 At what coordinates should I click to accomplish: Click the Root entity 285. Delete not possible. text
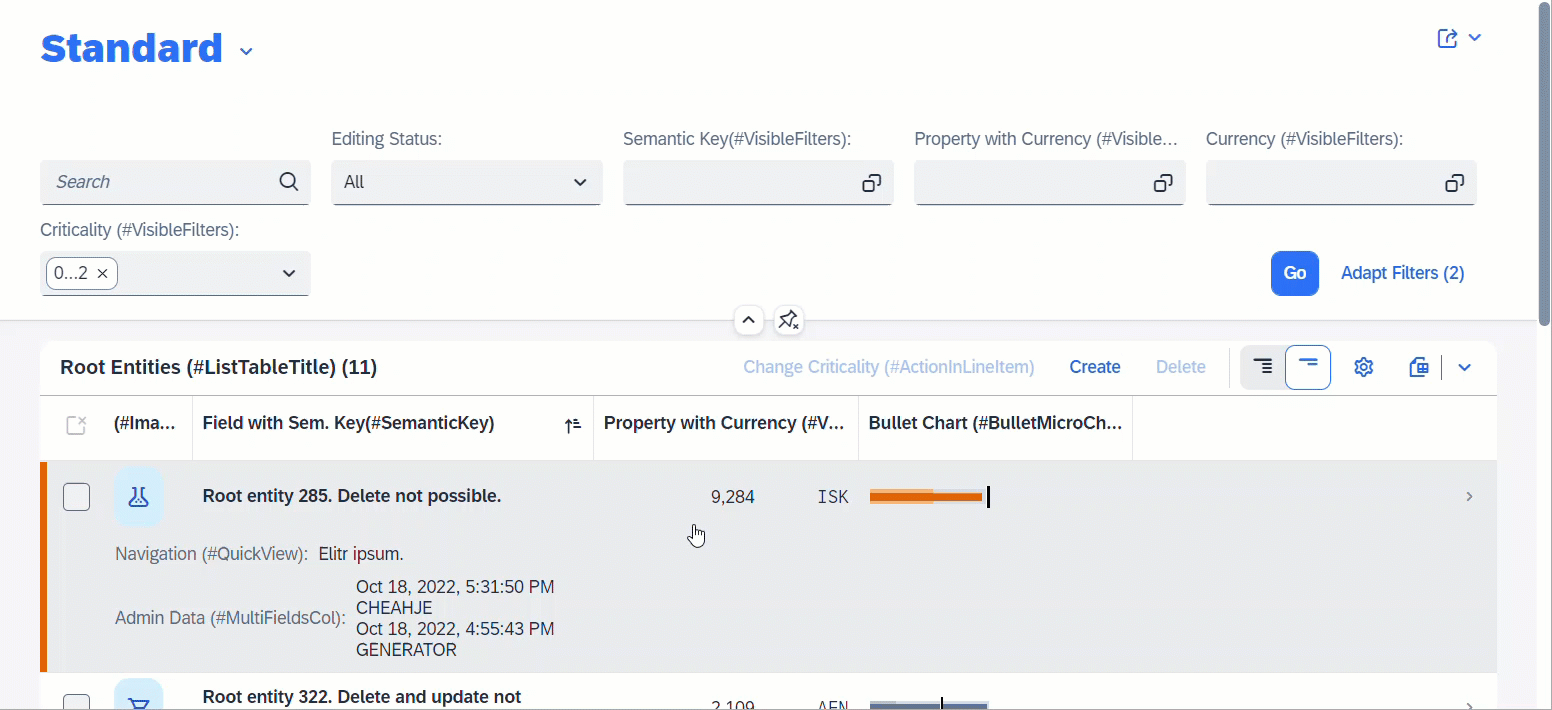[x=352, y=496]
